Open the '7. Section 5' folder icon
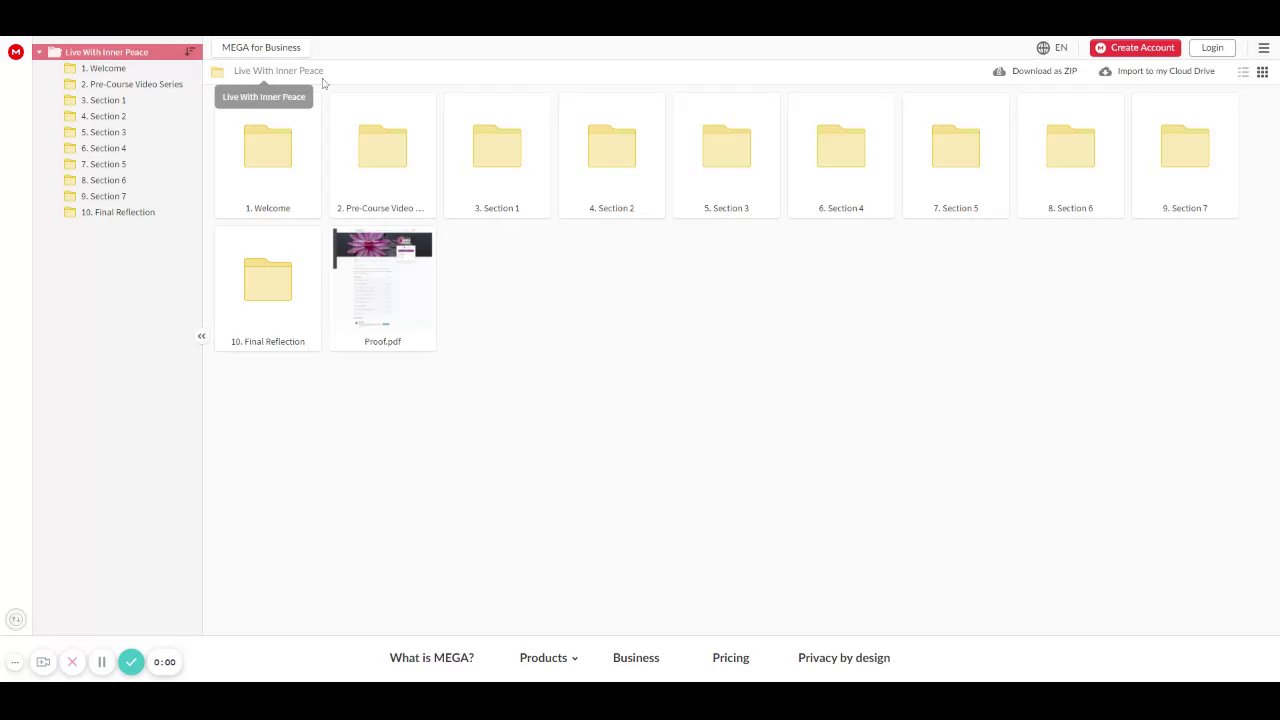Screen dimensions: 1280x720 956,146
